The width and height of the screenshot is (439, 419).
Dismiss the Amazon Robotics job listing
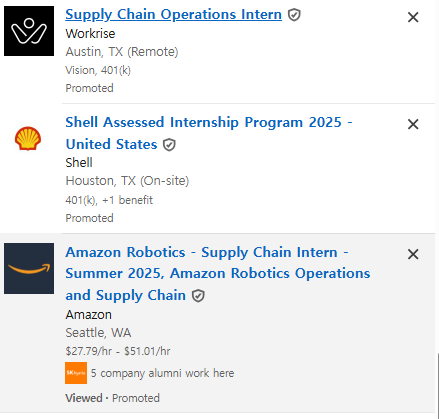click(413, 254)
